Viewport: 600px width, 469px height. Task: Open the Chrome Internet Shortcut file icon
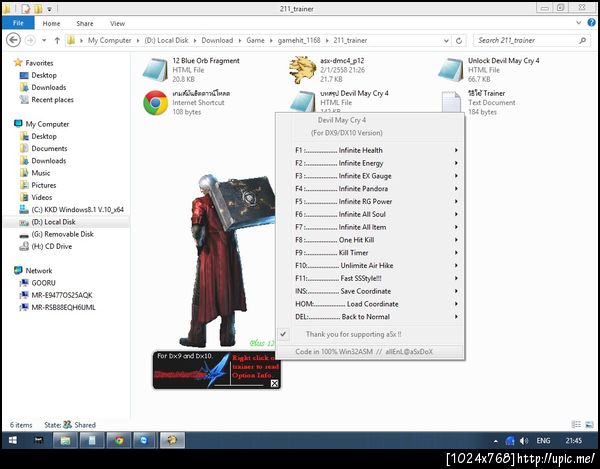click(x=155, y=103)
